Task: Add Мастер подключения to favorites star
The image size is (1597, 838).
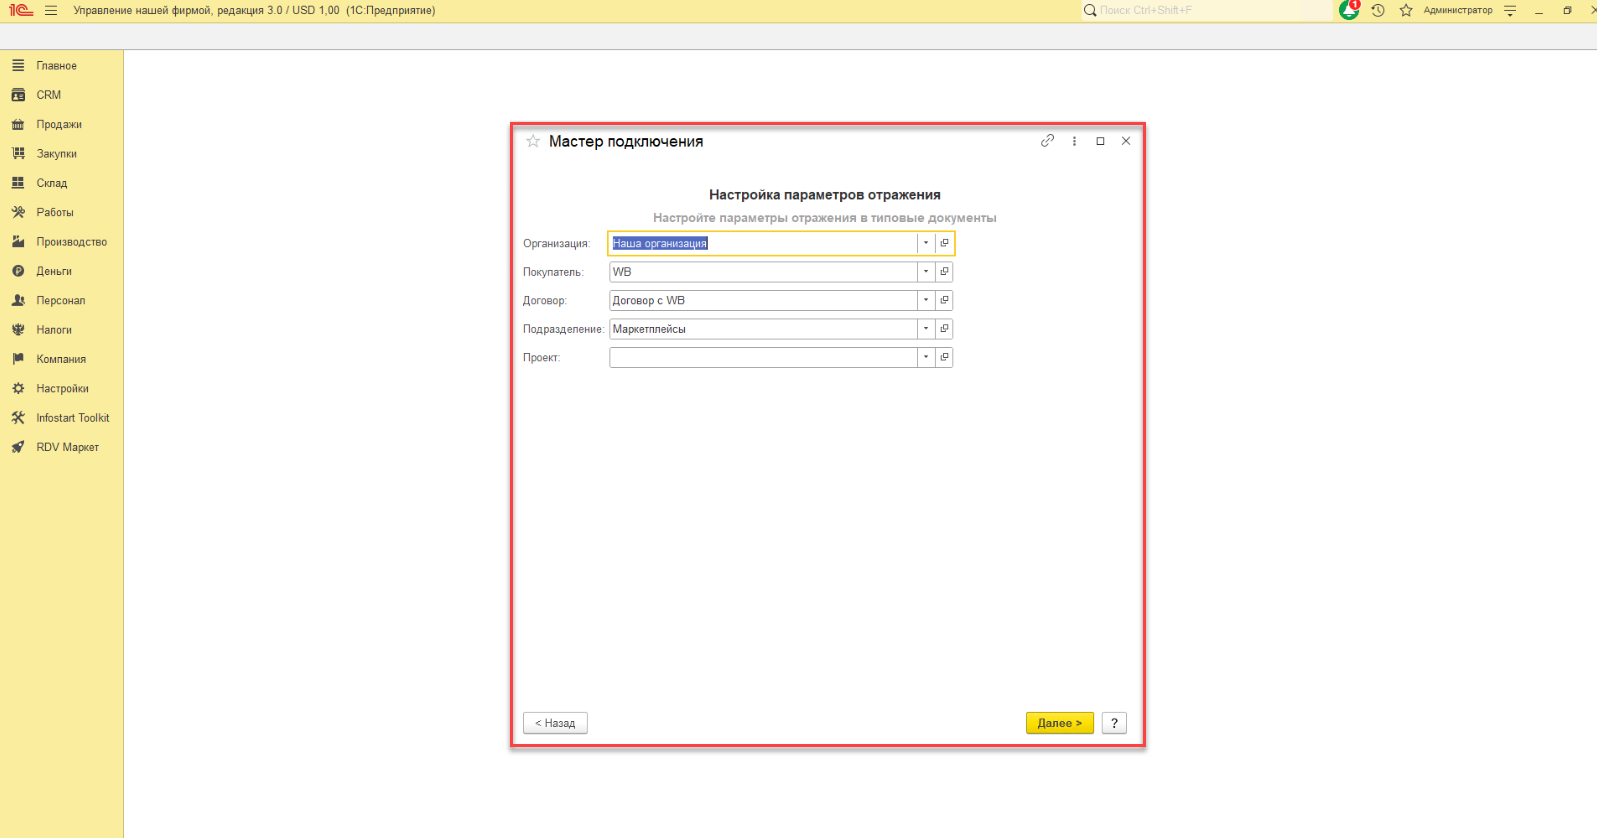Action: (x=533, y=142)
